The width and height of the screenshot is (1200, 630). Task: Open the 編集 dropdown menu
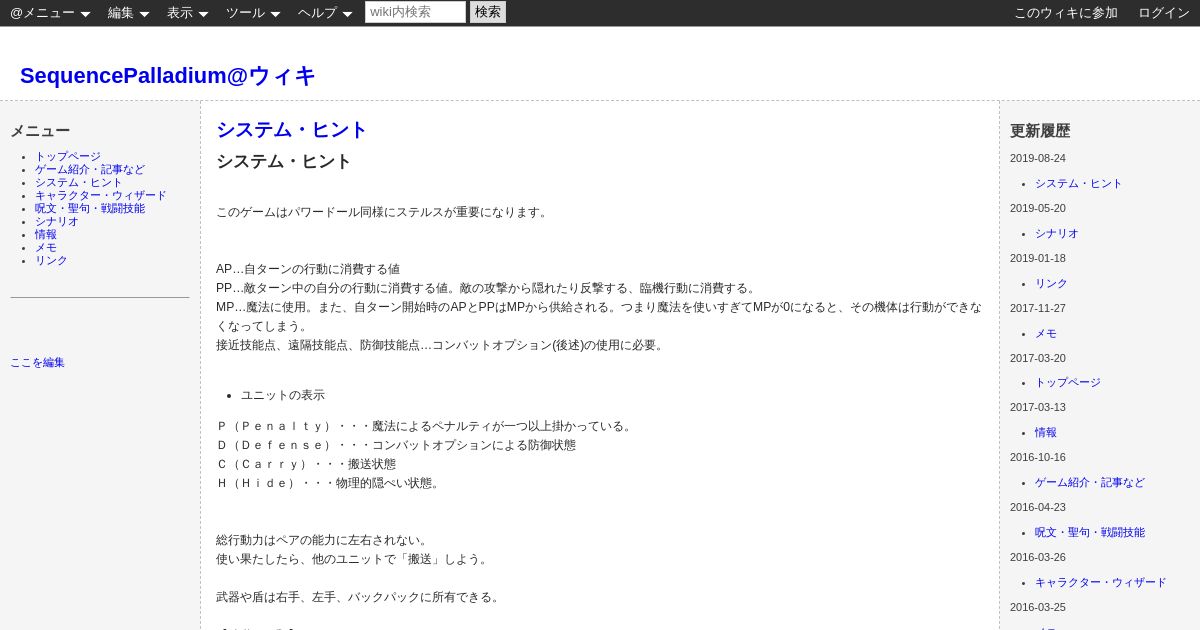pyautogui.click(x=128, y=13)
